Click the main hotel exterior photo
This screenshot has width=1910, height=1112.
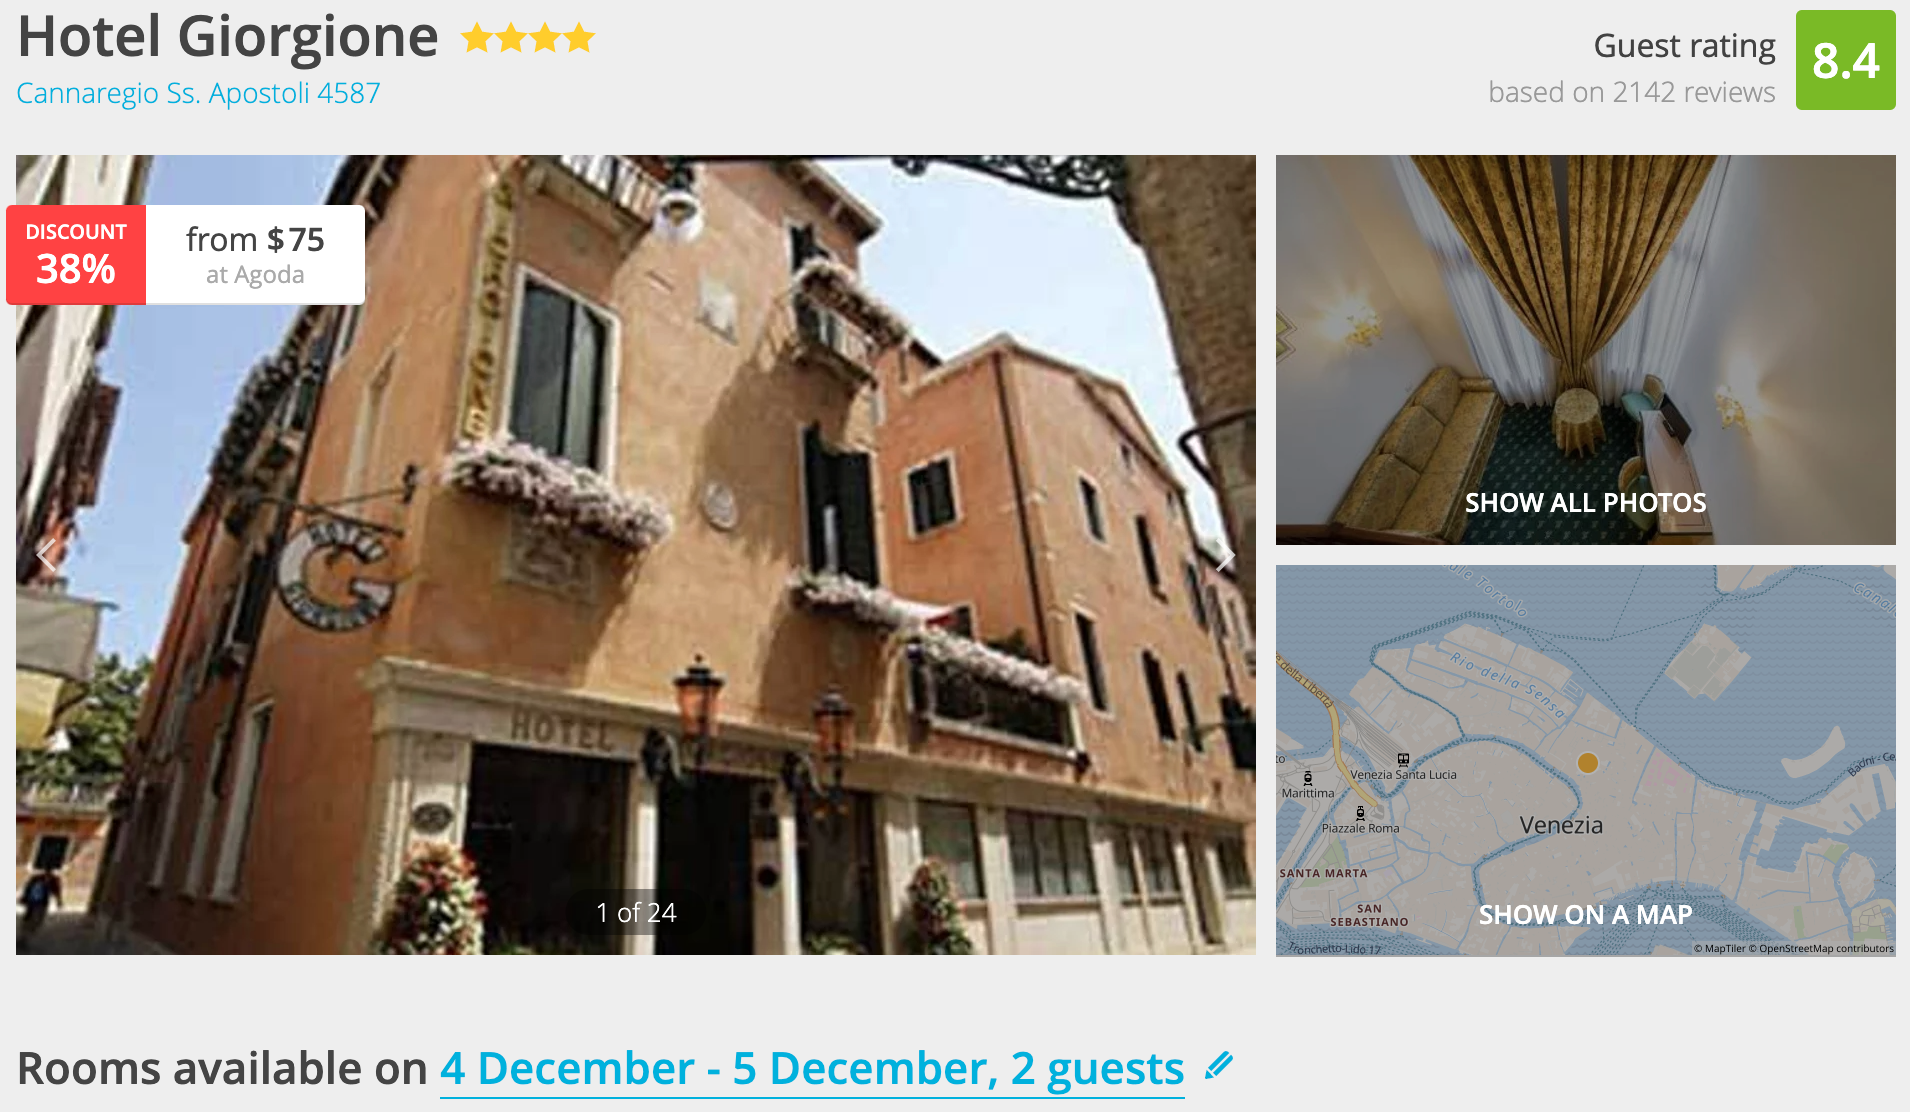click(x=636, y=555)
